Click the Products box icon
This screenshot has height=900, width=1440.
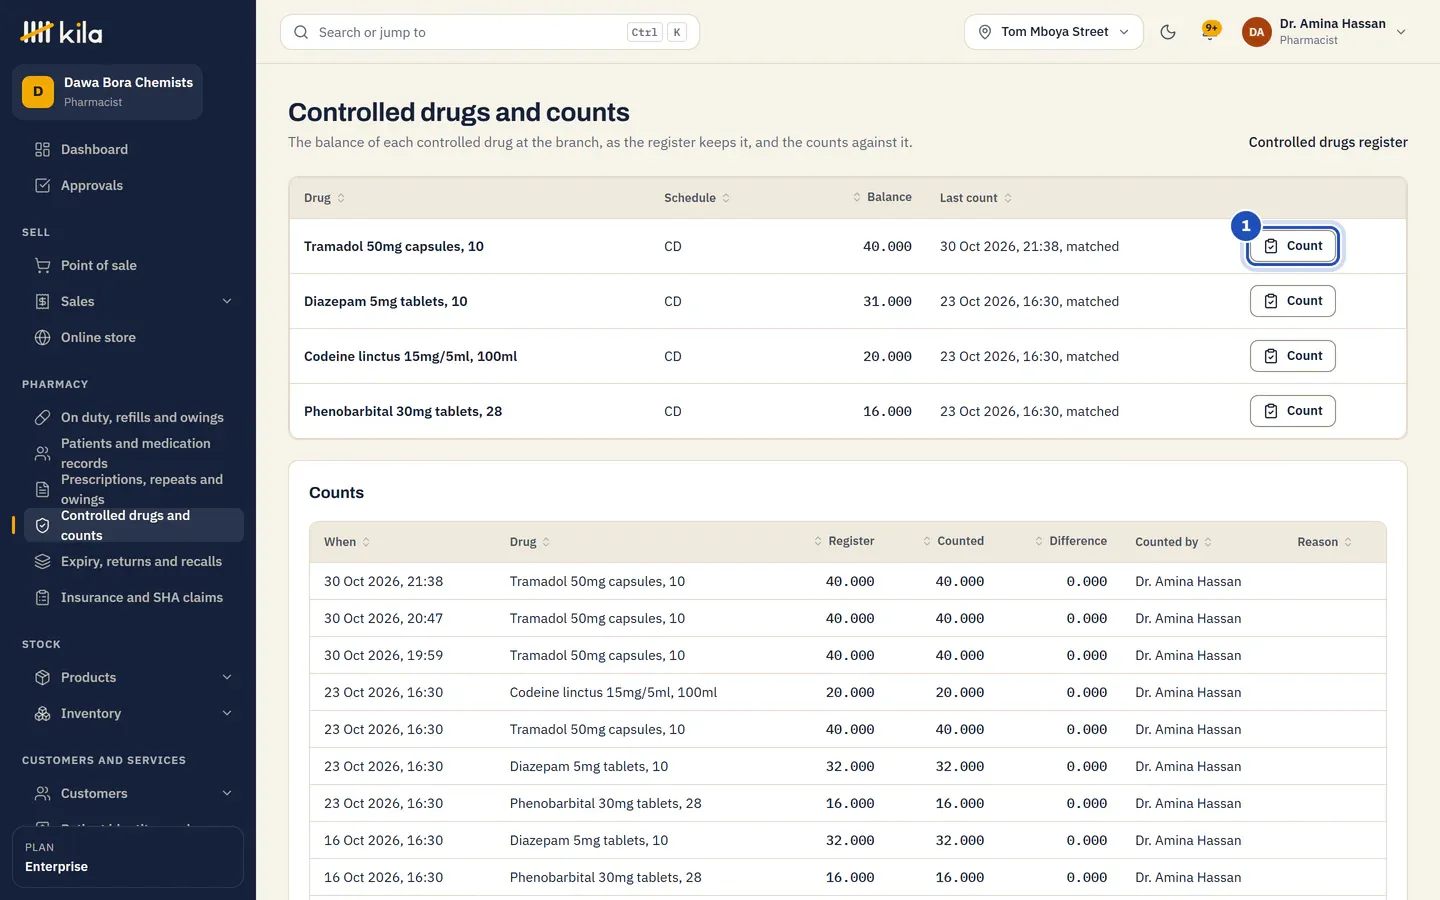click(42, 677)
